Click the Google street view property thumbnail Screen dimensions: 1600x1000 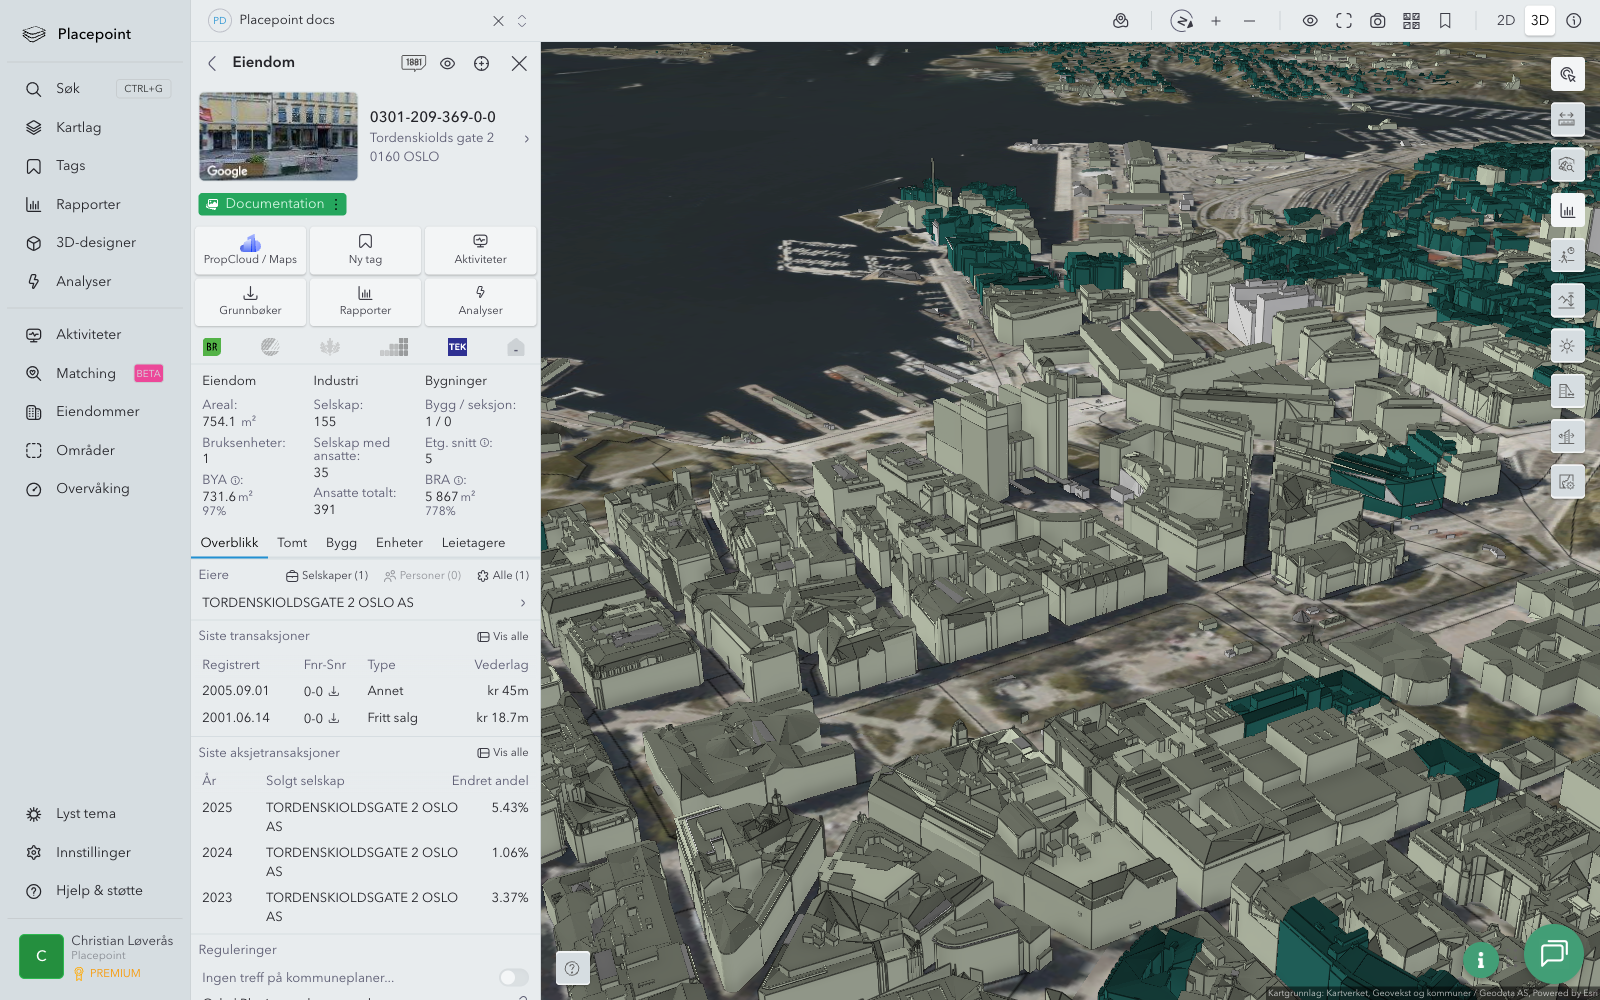278,136
